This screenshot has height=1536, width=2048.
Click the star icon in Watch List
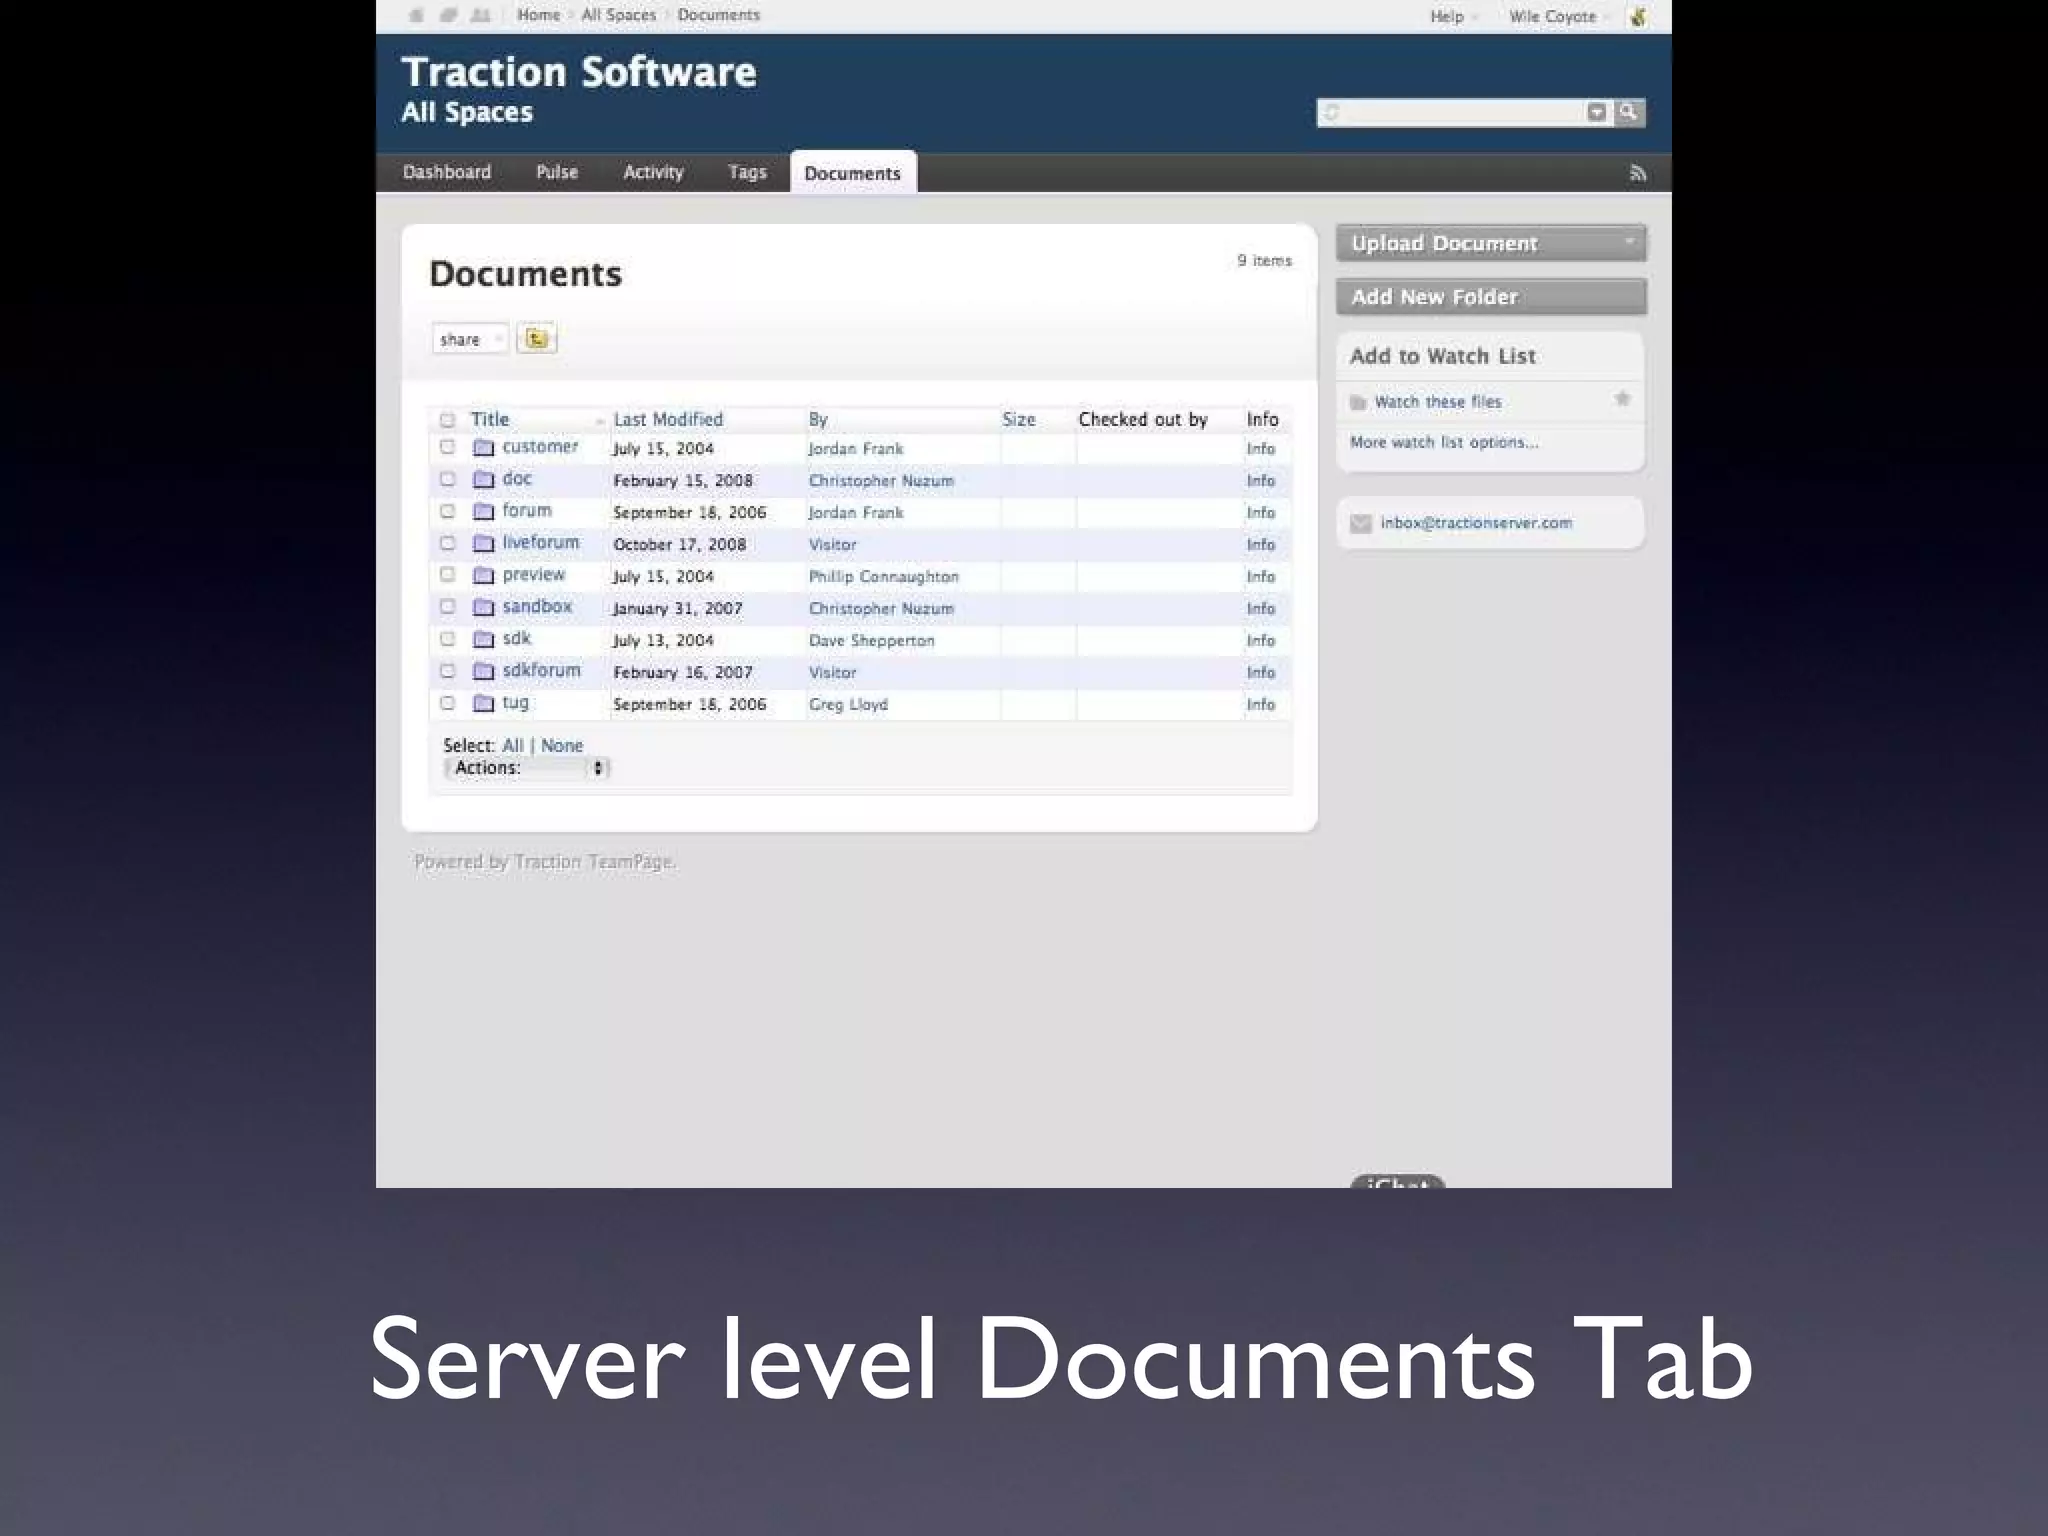1622,399
